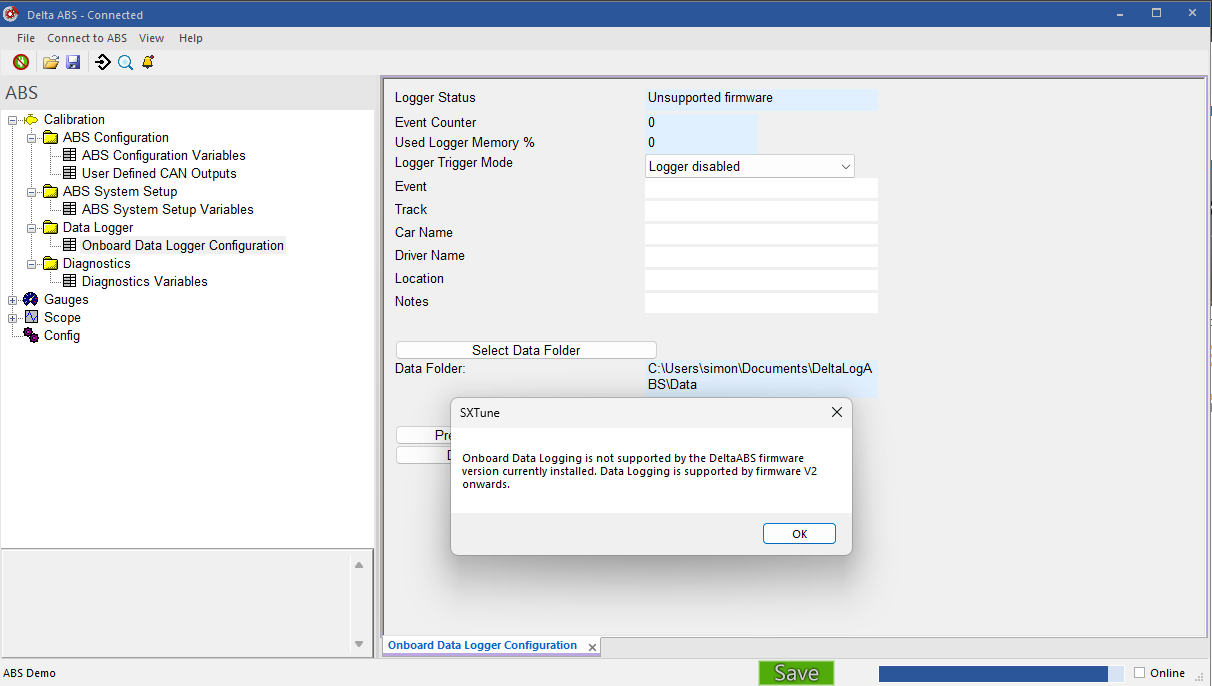
Task: Click the arrow-into-diamond toolbar icon
Action: pos(102,62)
